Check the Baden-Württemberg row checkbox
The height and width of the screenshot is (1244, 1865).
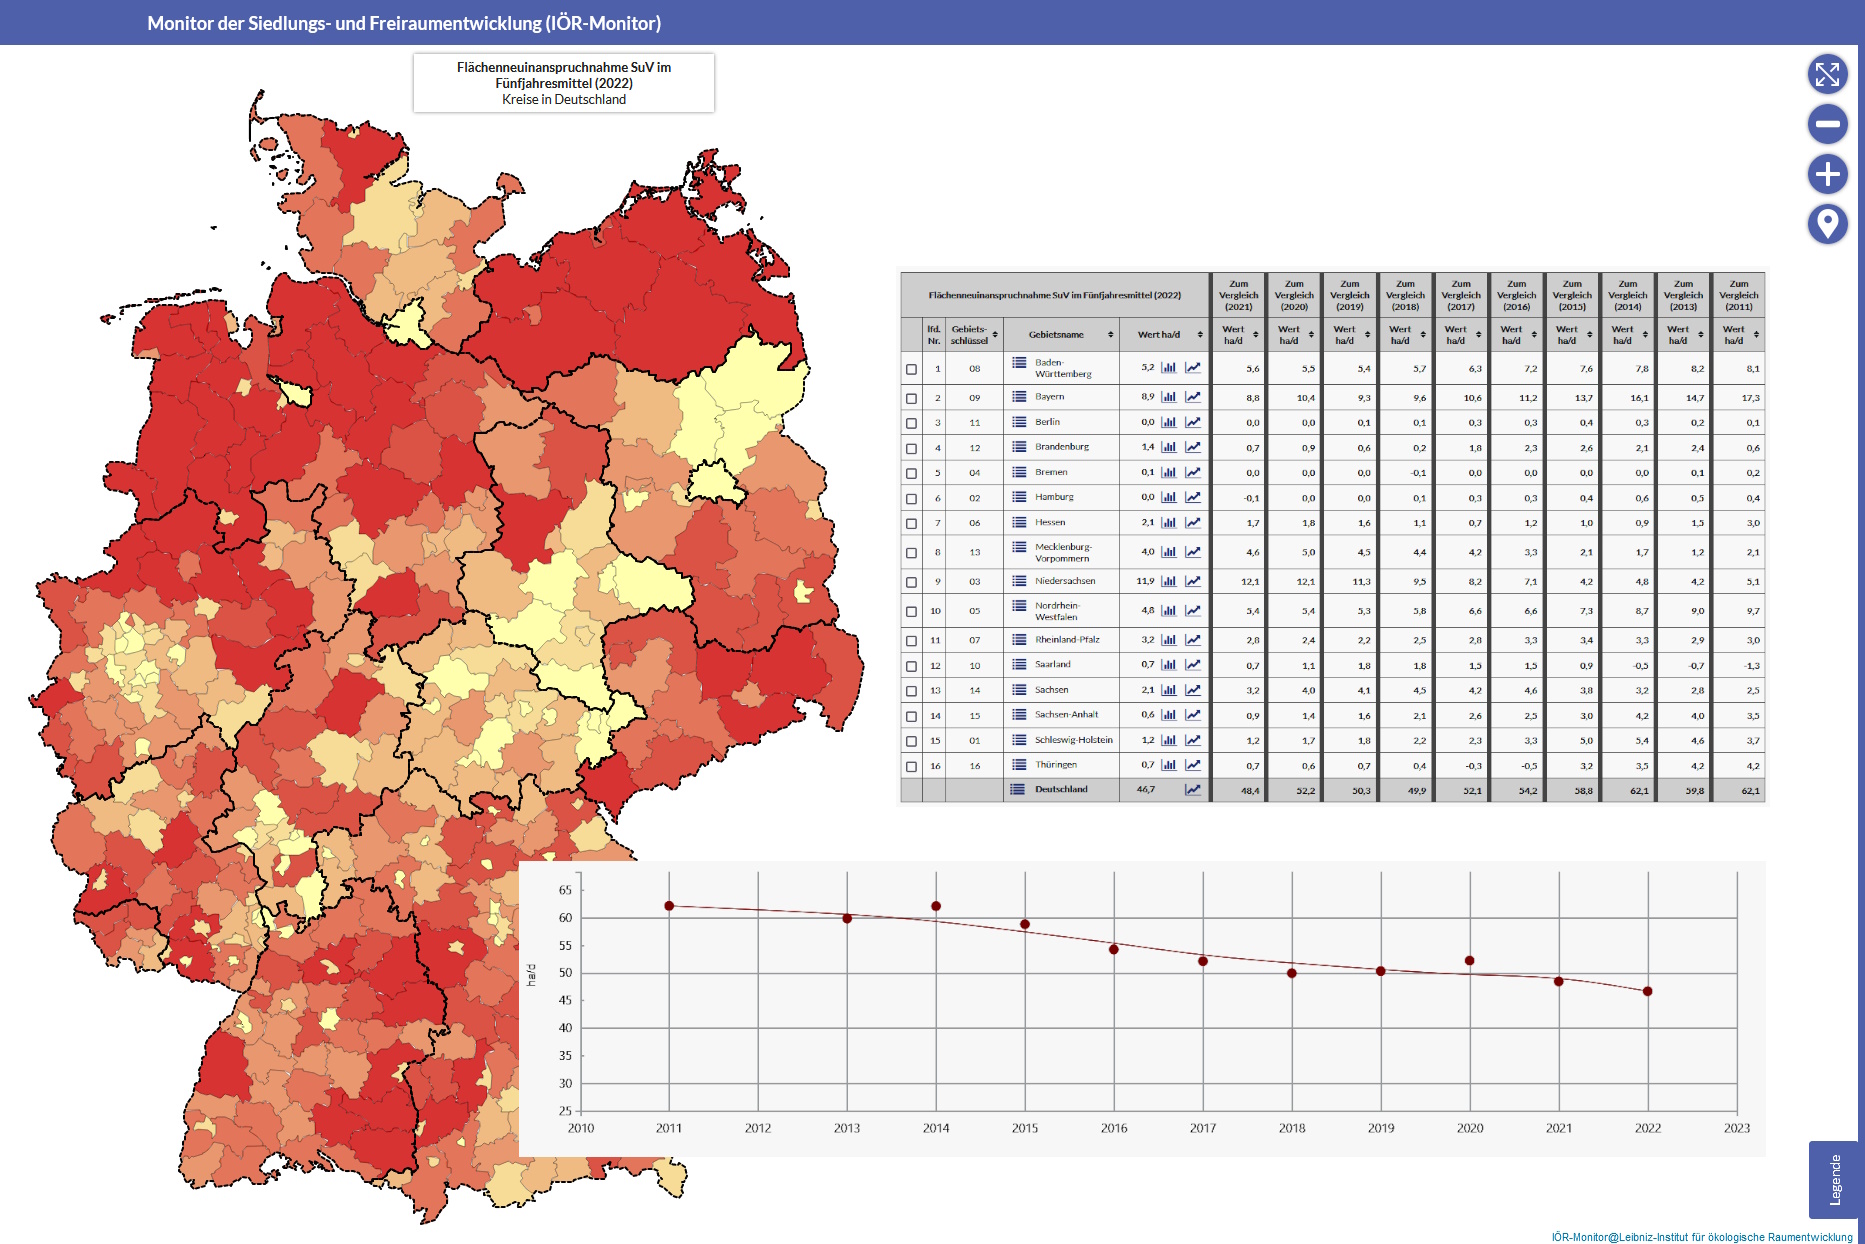click(x=911, y=369)
